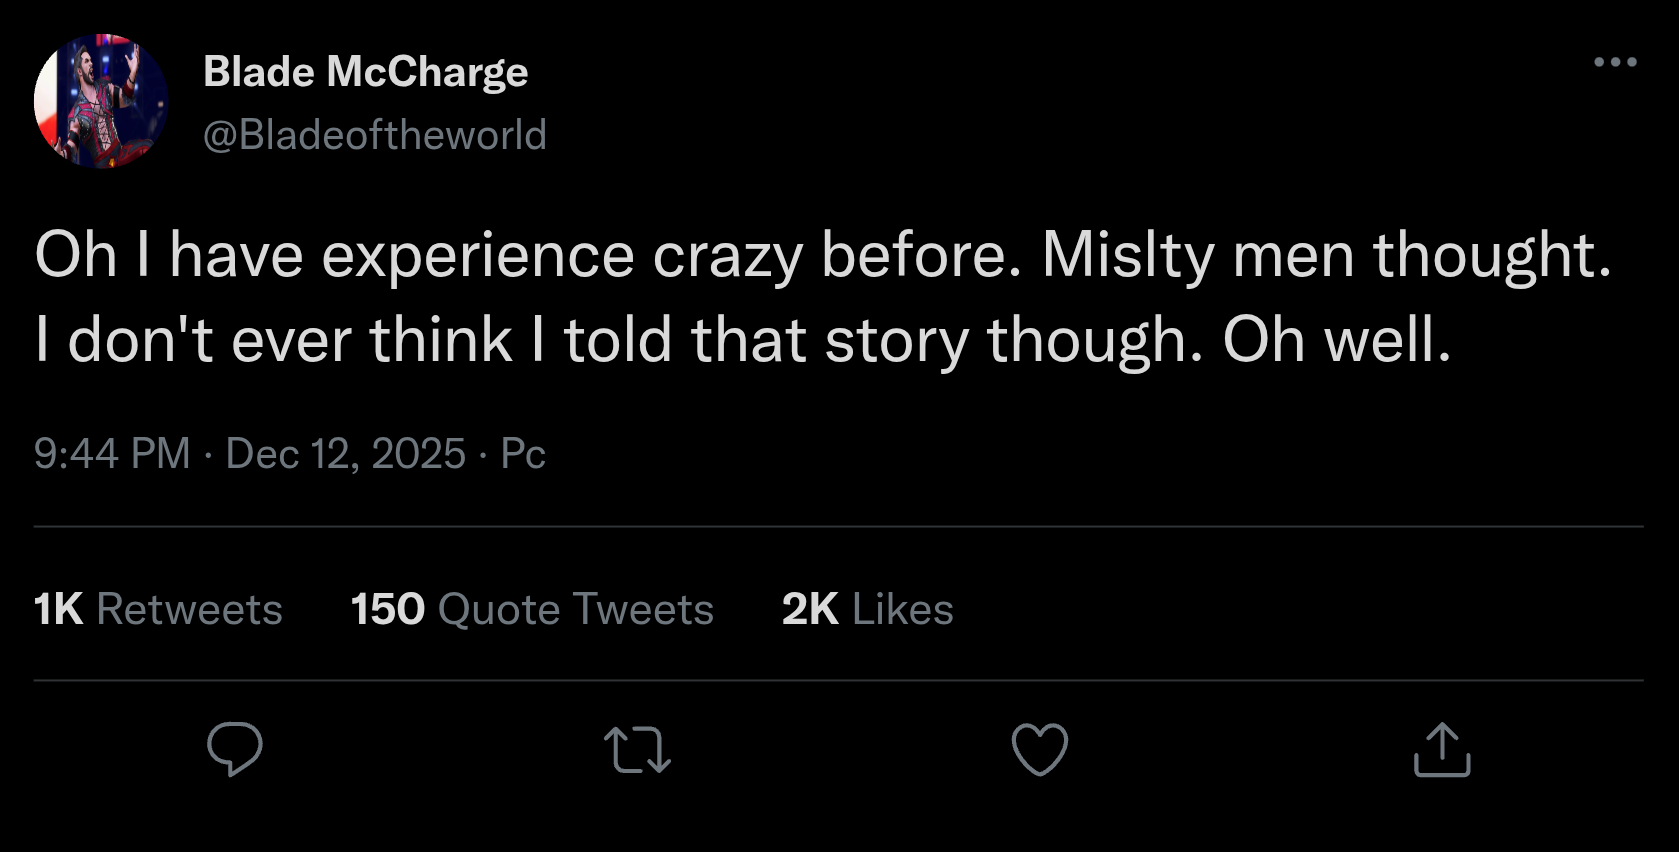Retweet this post using the arrows icon
The height and width of the screenshot is (852, 1679).
[637, 750]
